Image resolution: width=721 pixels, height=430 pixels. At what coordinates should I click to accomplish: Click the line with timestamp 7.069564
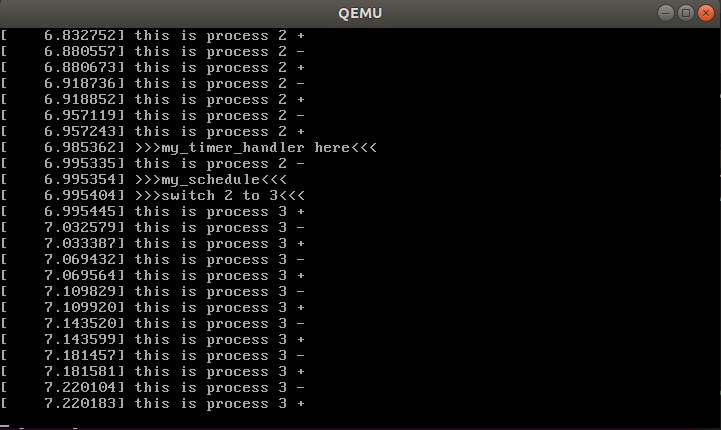[x=152, y=275]
